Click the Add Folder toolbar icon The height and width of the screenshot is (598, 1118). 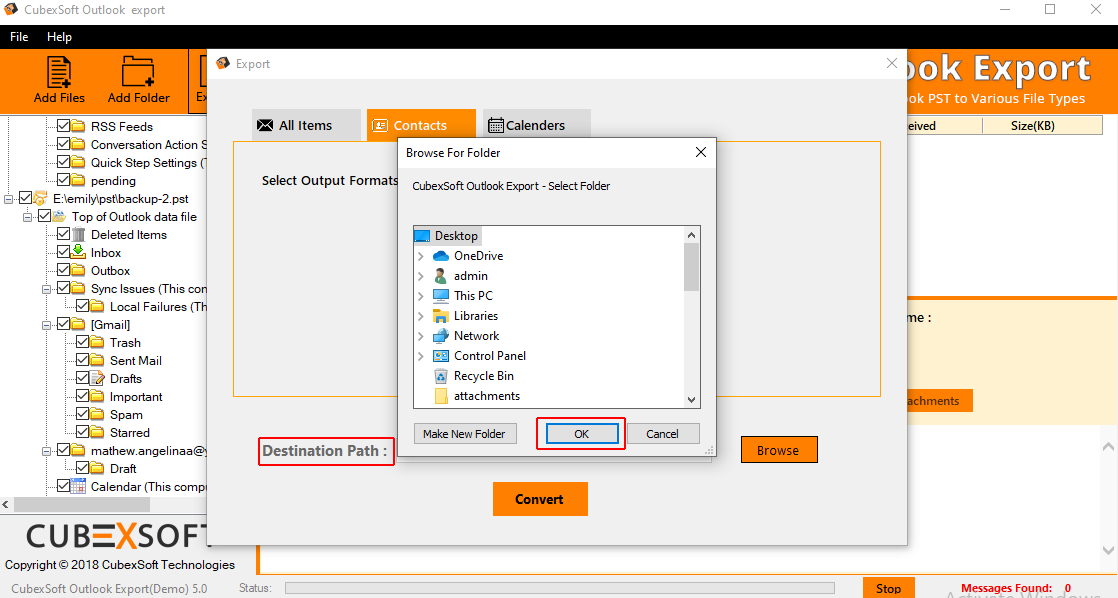[x=138, y=80]
